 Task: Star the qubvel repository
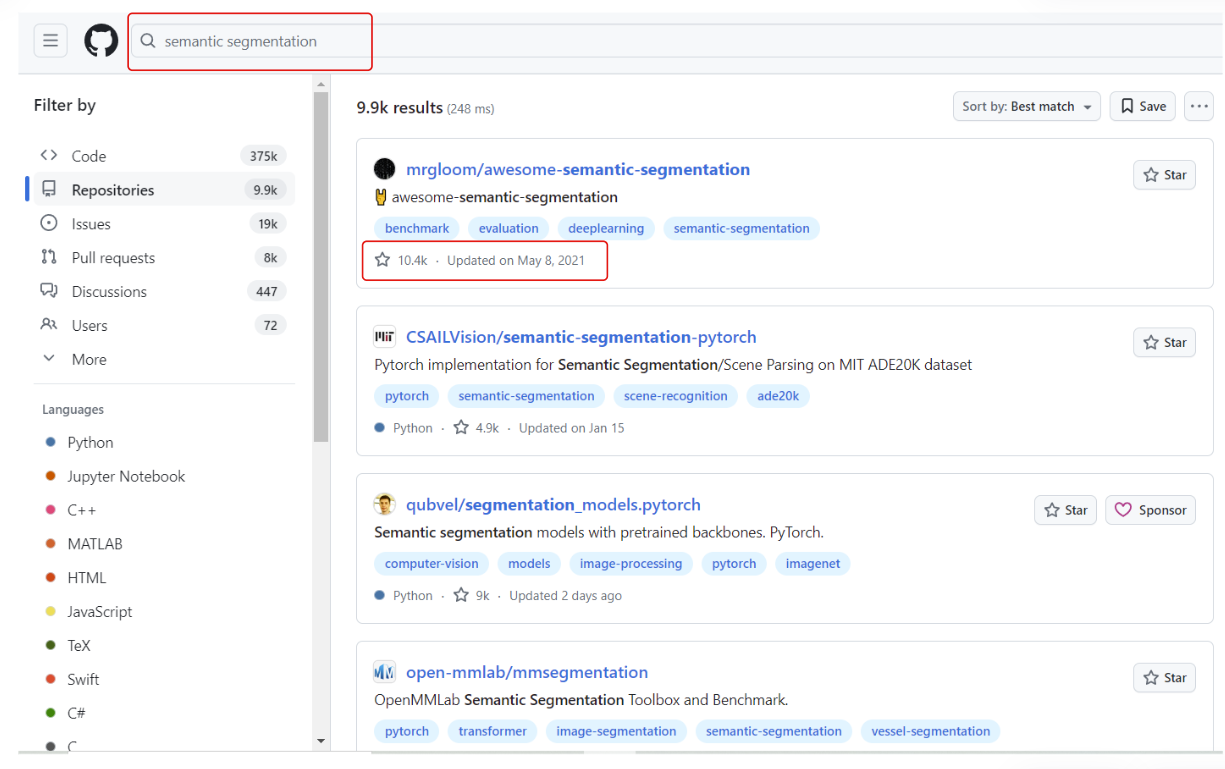click(1065, 510)
